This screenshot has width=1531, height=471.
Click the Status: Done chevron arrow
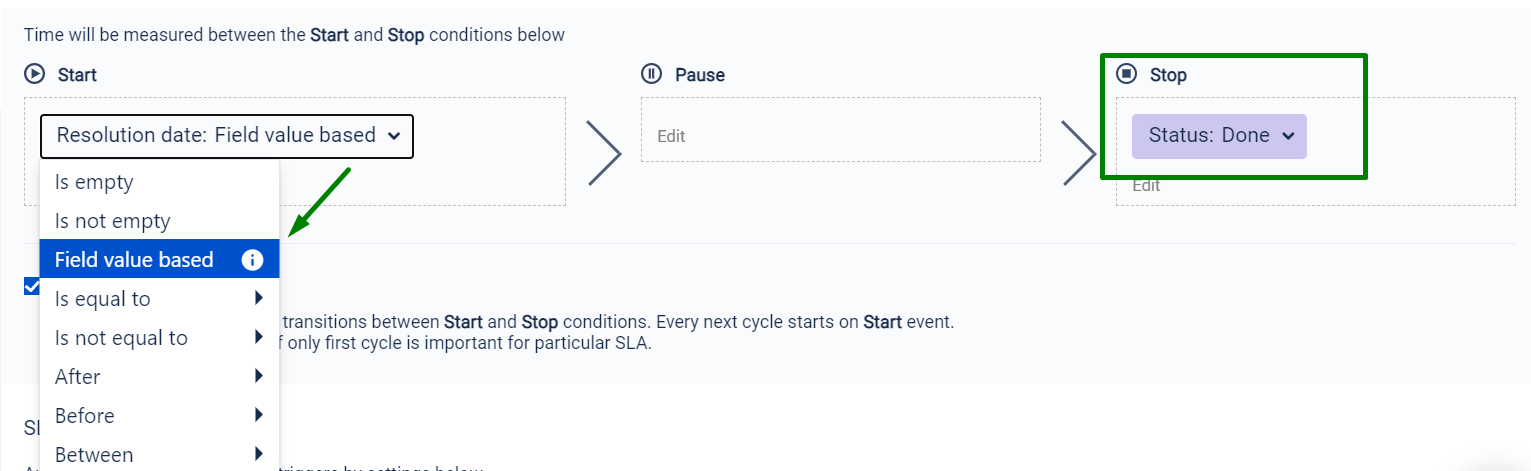click(1288, 135)
